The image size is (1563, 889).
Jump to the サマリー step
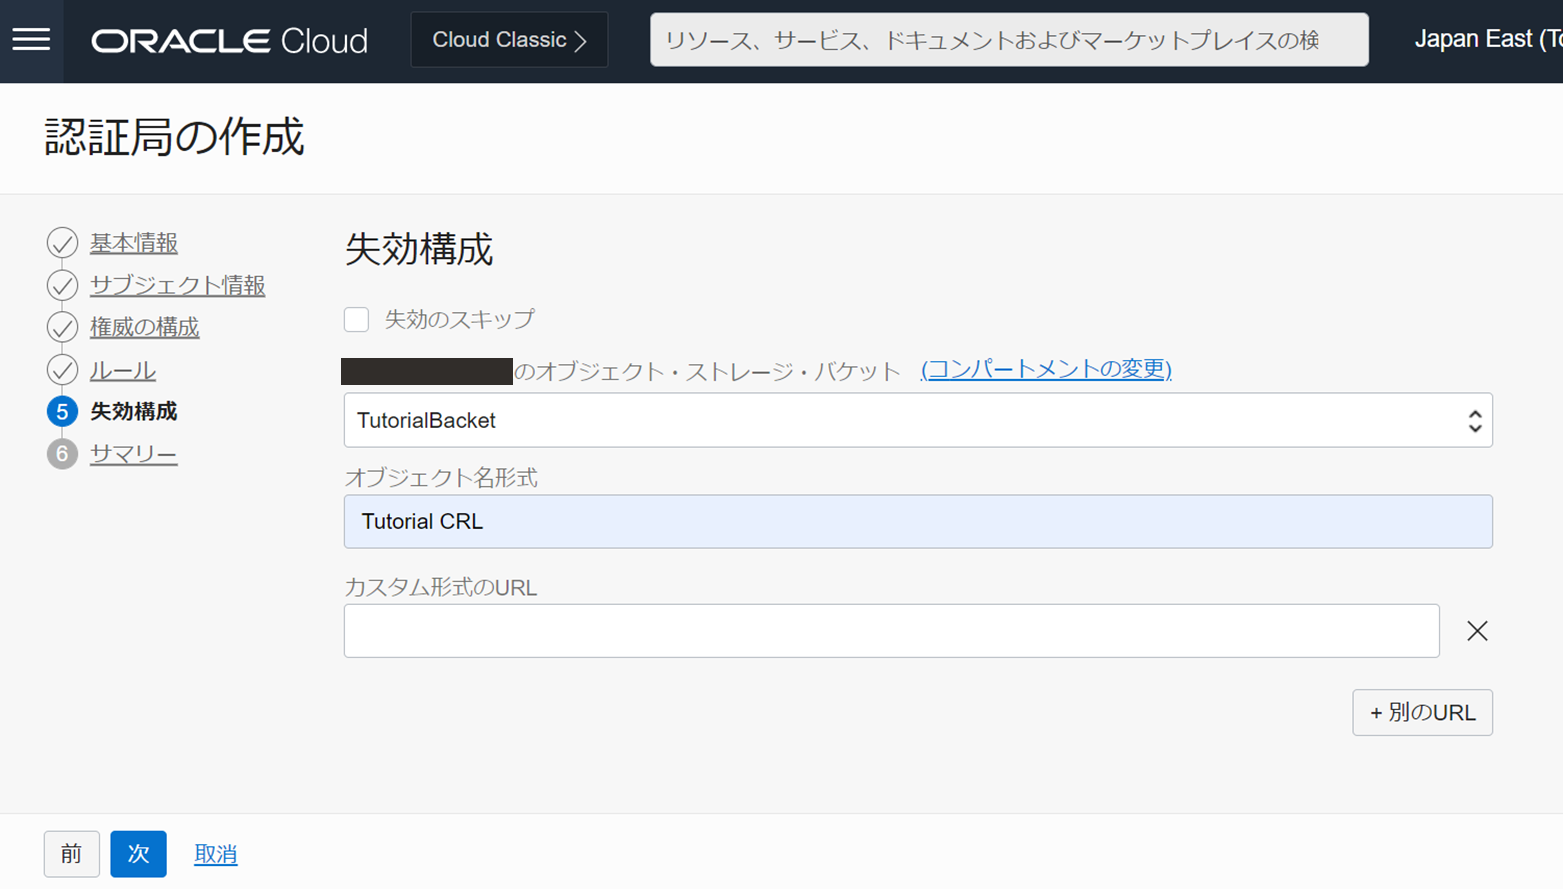pos(133,454)
